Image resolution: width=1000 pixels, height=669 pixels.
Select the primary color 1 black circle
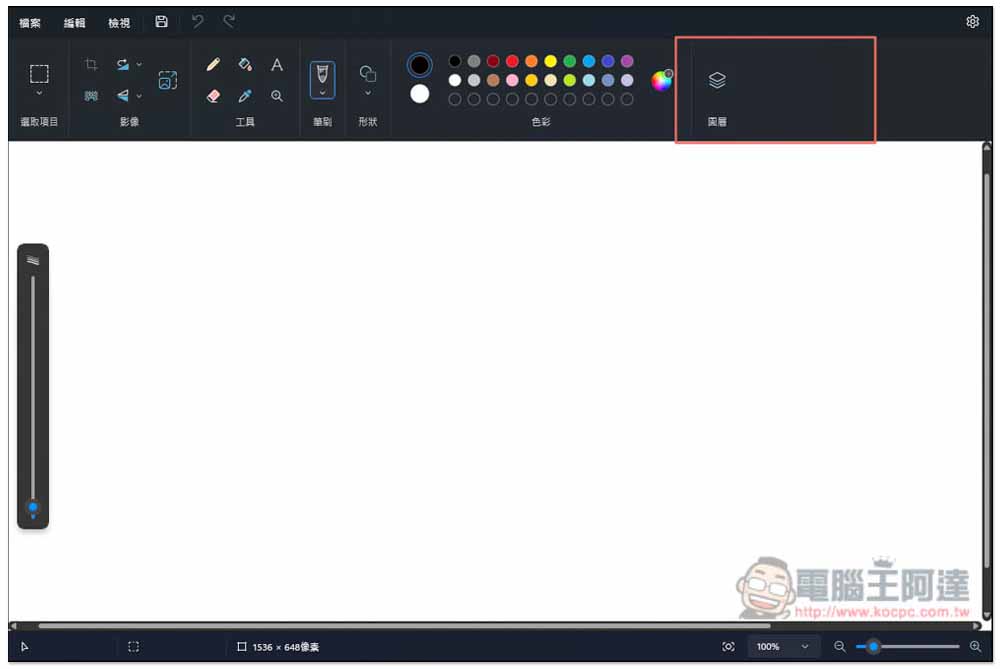pos(420,65)
